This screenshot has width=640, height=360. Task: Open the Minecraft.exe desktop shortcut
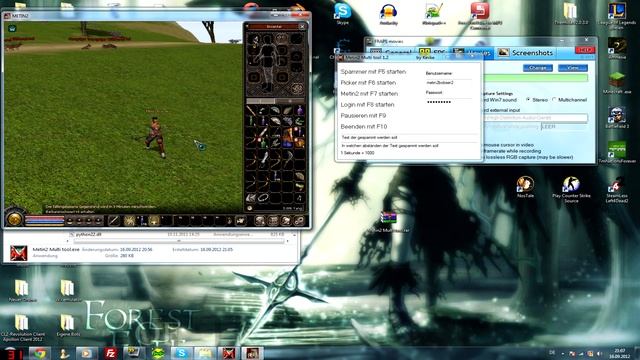click(x=617, y=82)
